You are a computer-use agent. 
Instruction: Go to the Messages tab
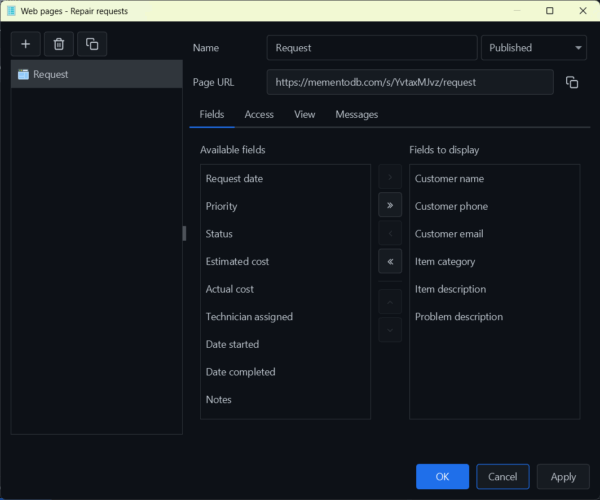[x=357, y=115]
